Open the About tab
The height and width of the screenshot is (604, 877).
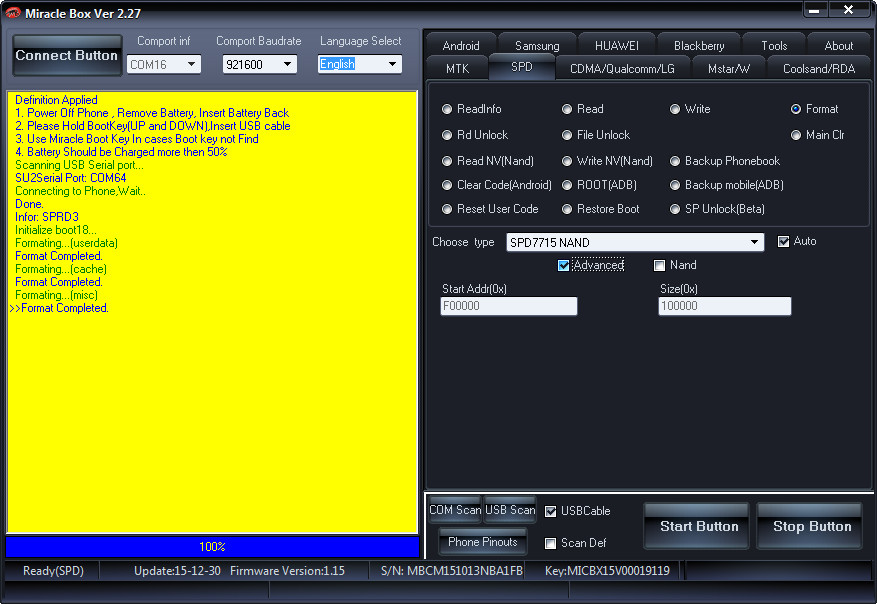[x=838, y=46]
